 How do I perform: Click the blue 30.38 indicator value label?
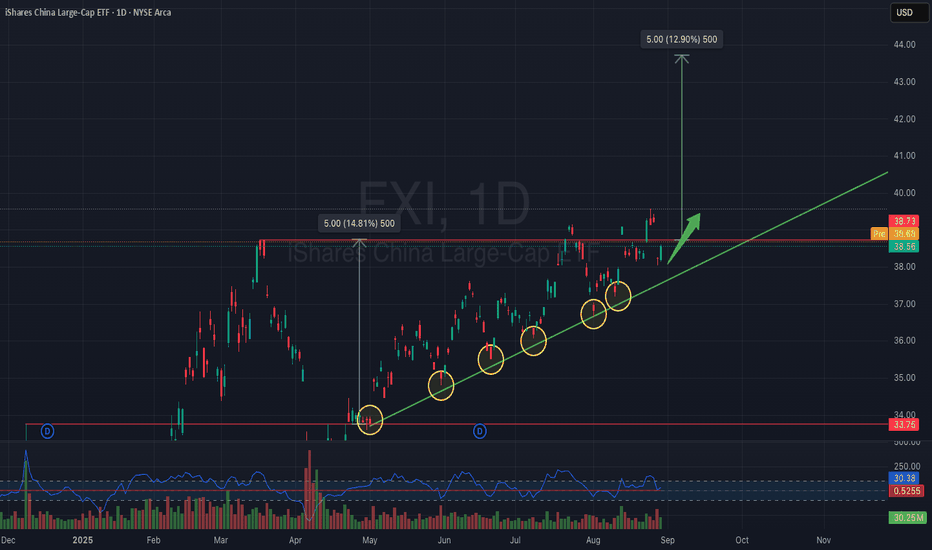(x=904, y=478)
